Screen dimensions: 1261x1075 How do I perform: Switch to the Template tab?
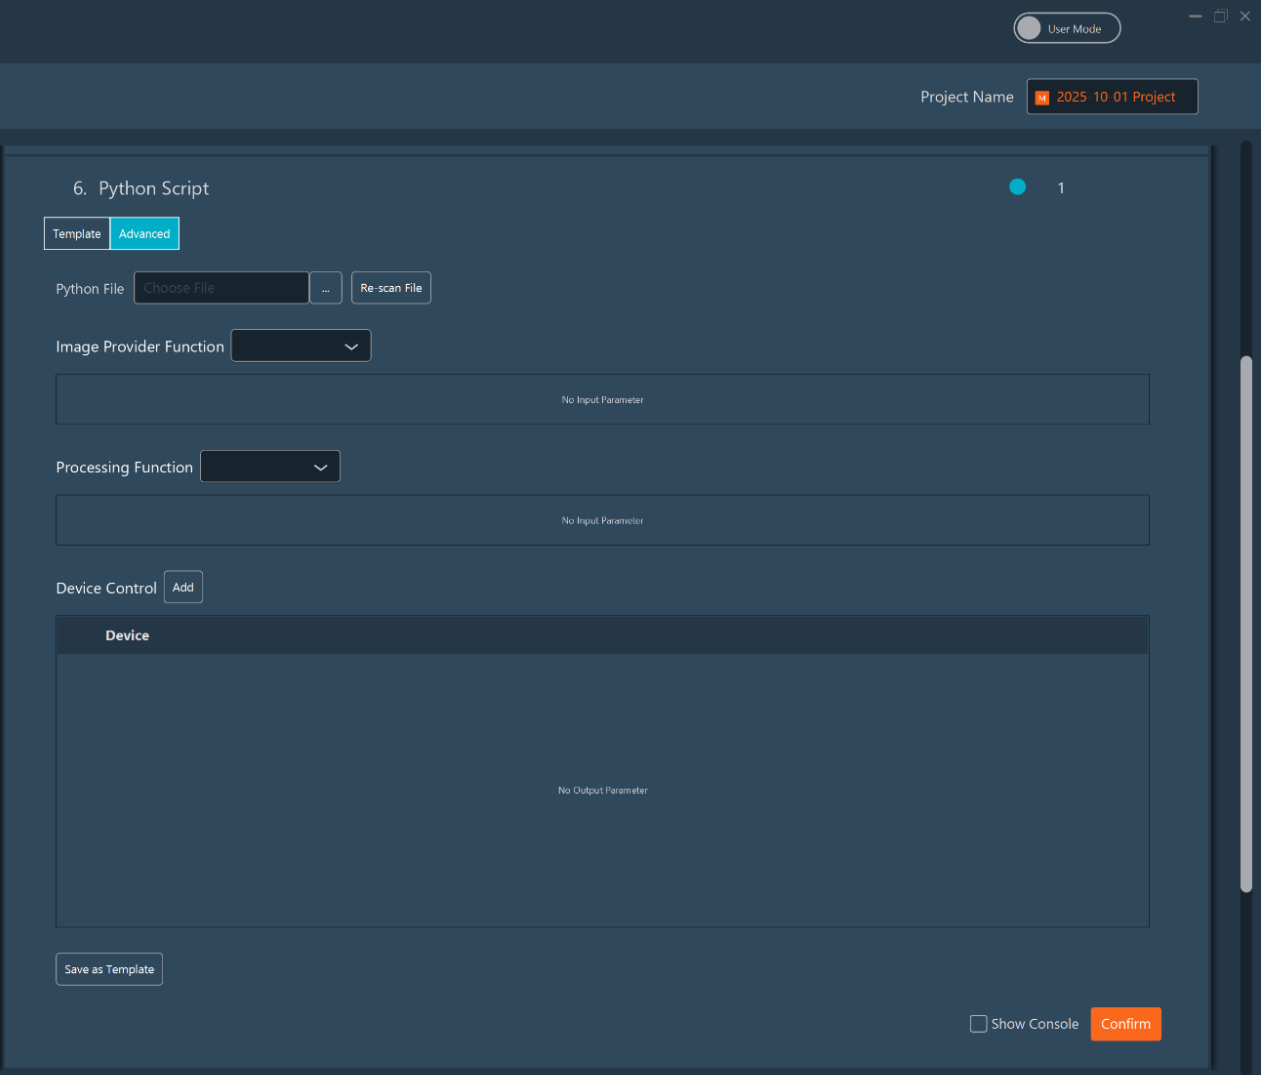tap(76, 233)
